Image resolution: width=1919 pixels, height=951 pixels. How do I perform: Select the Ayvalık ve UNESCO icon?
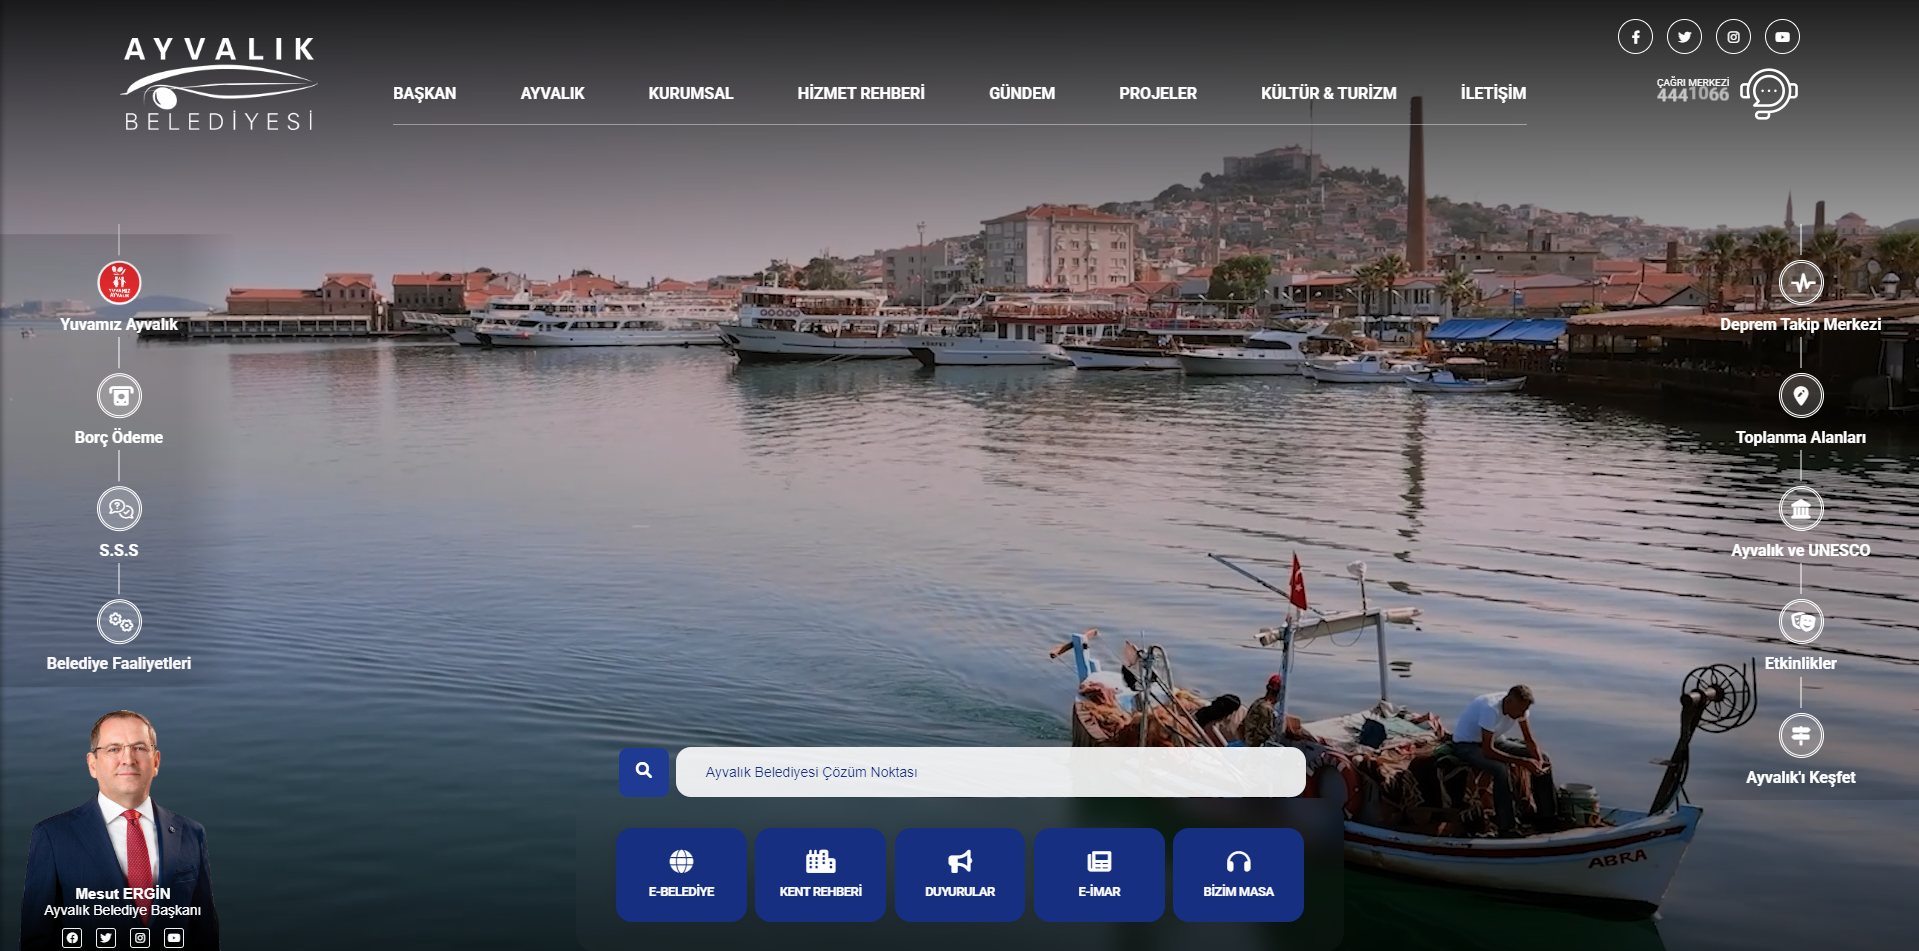[1802, 508]
